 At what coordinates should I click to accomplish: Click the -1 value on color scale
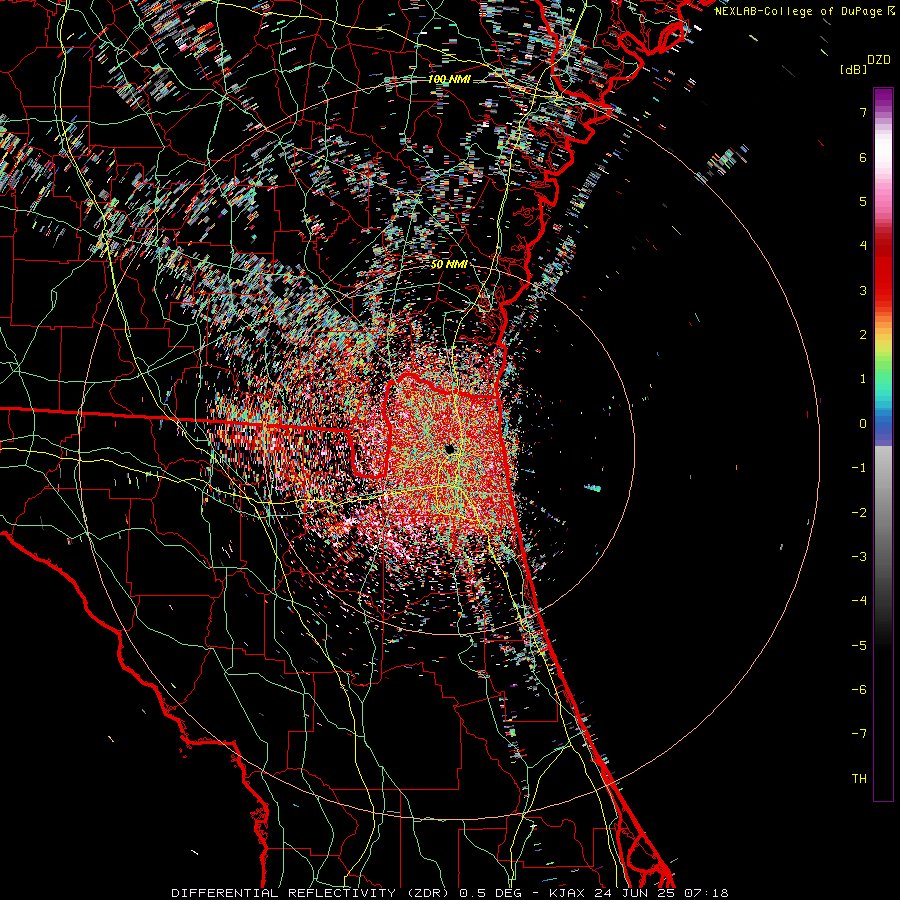(x=859, y=468)
